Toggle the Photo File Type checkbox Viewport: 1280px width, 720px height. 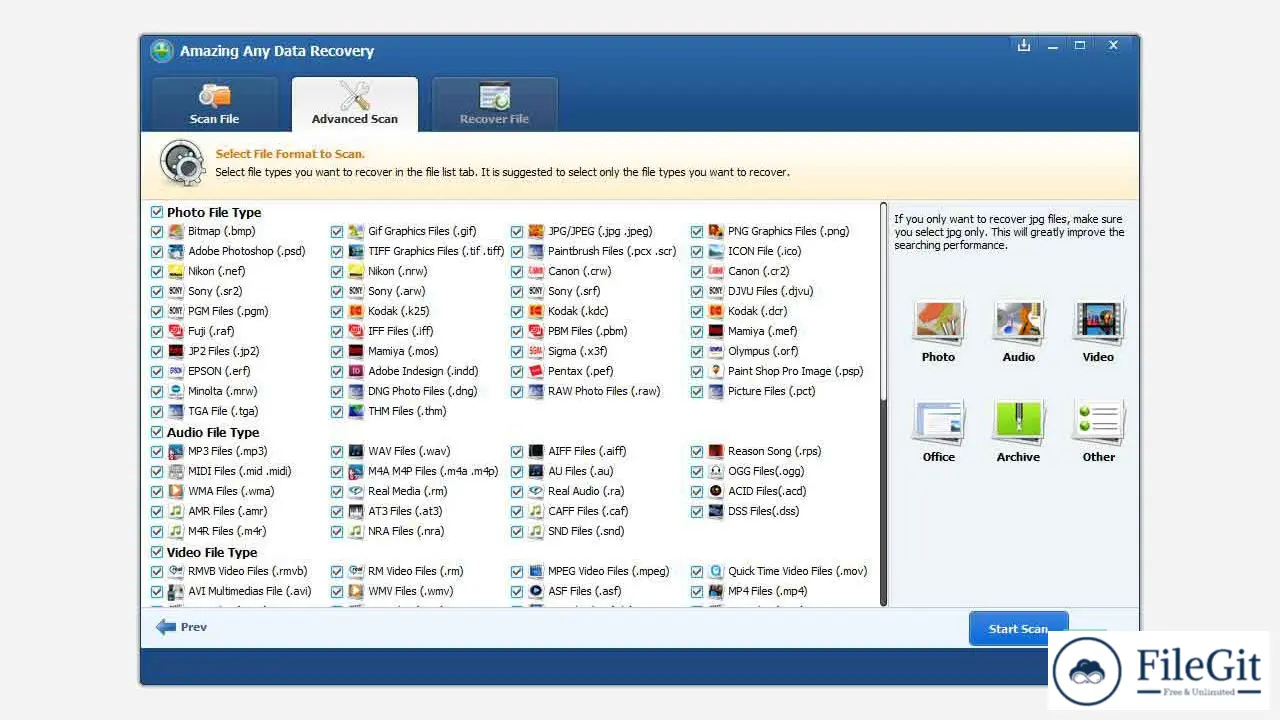[157, 212]
